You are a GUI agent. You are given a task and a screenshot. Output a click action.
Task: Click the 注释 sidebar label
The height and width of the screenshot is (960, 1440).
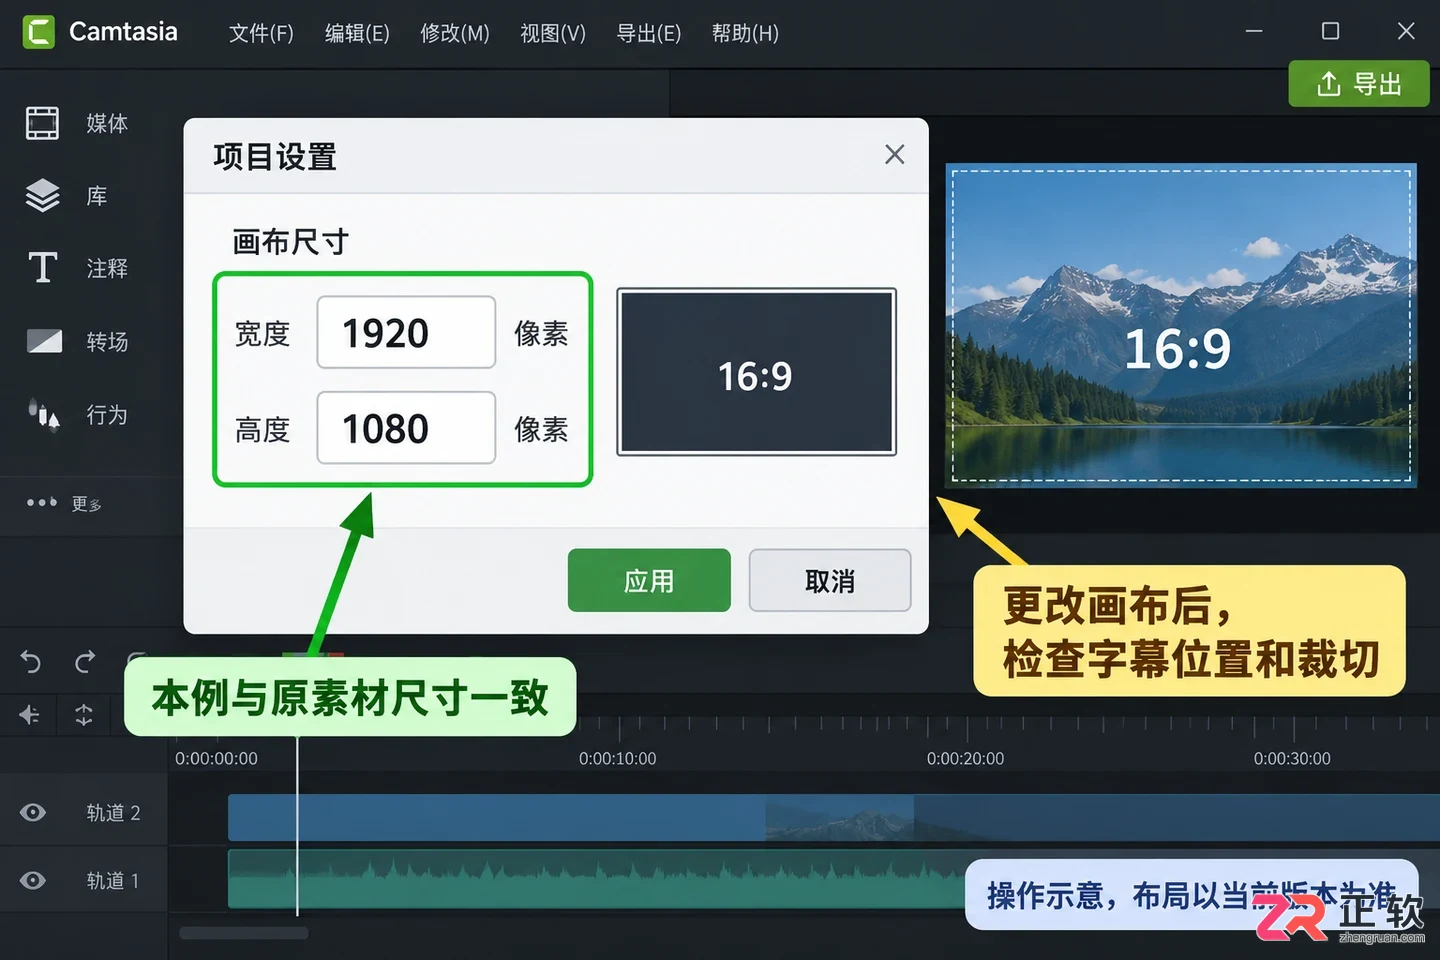107,268
